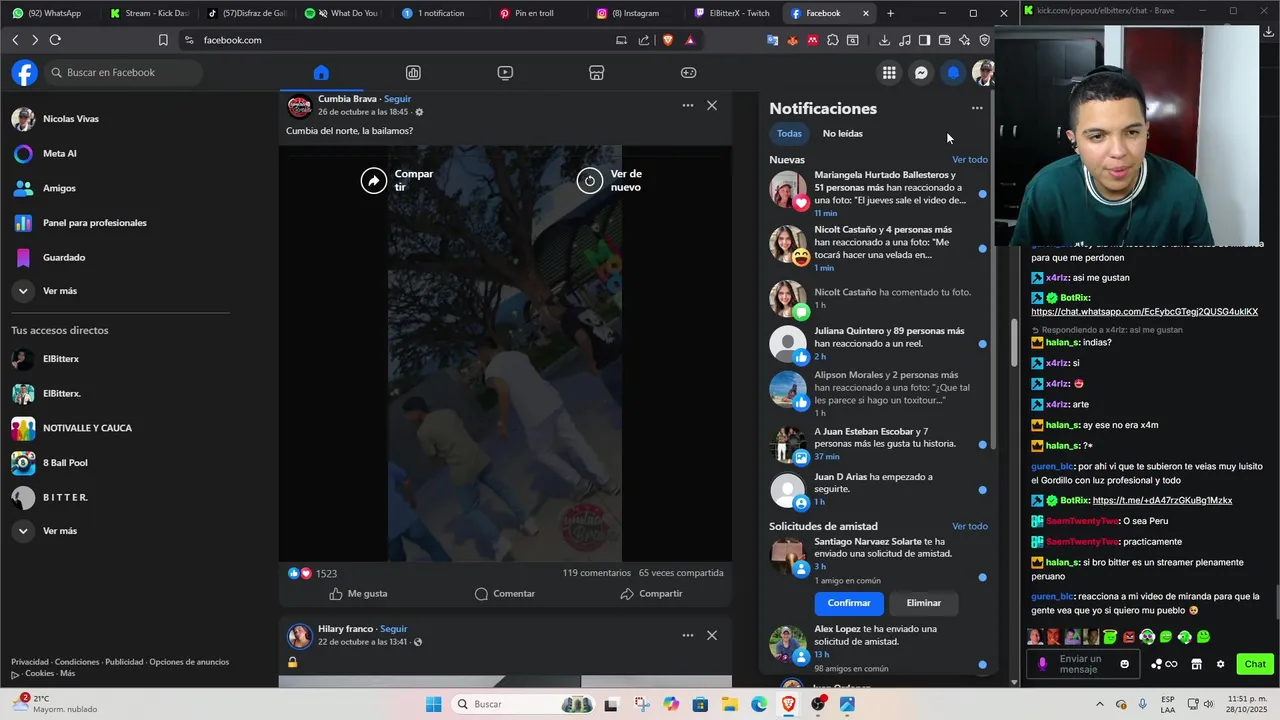Select the No leídas notifications filter
The width and height of the screenshot is (1280, 720).
click(842, 134)
